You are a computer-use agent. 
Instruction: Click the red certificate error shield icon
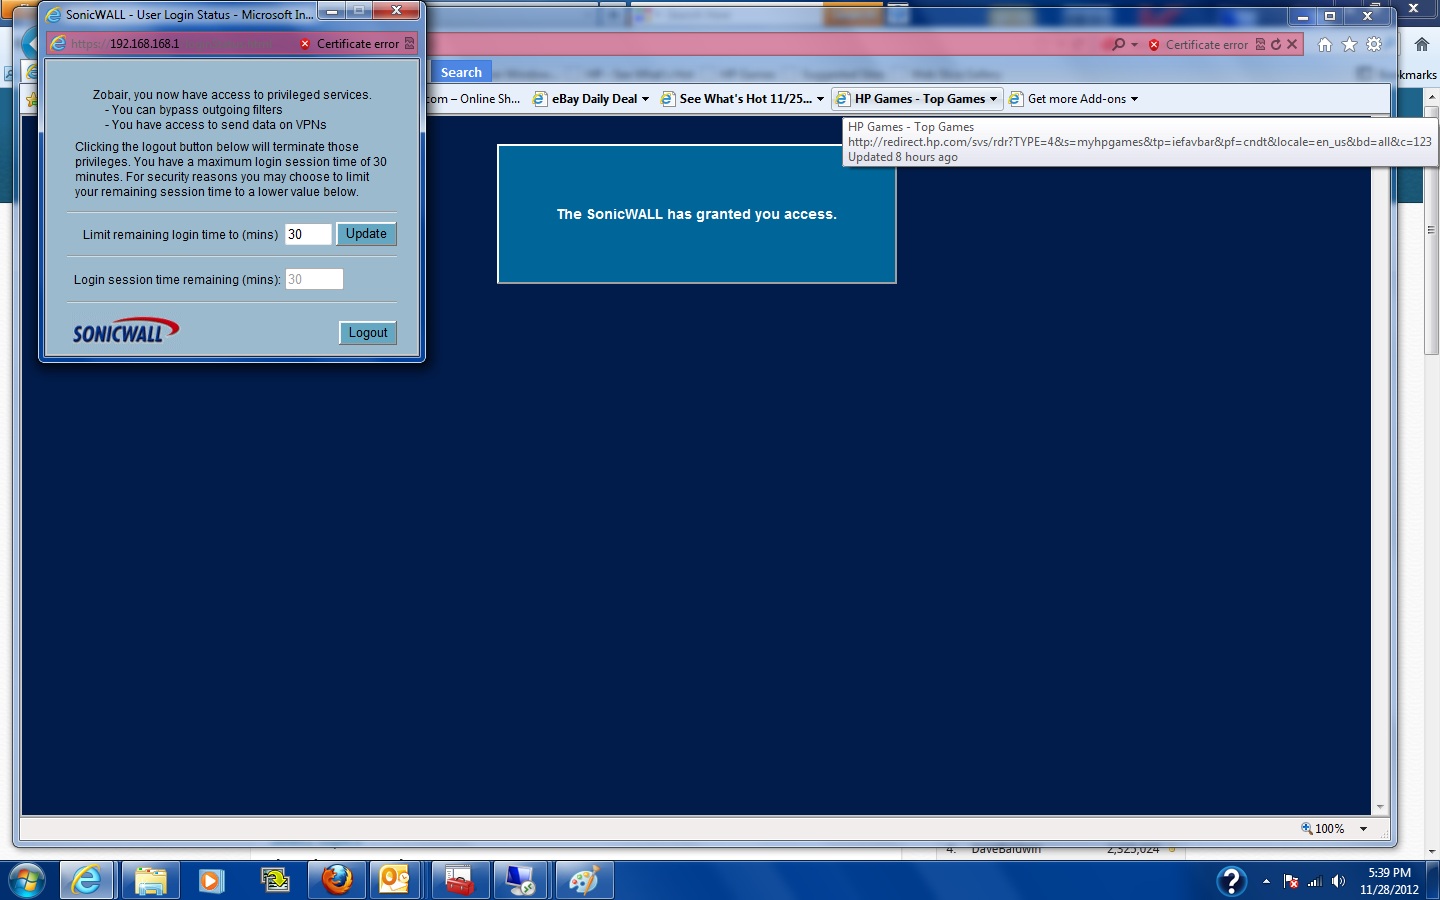(x=1154, y=45)
